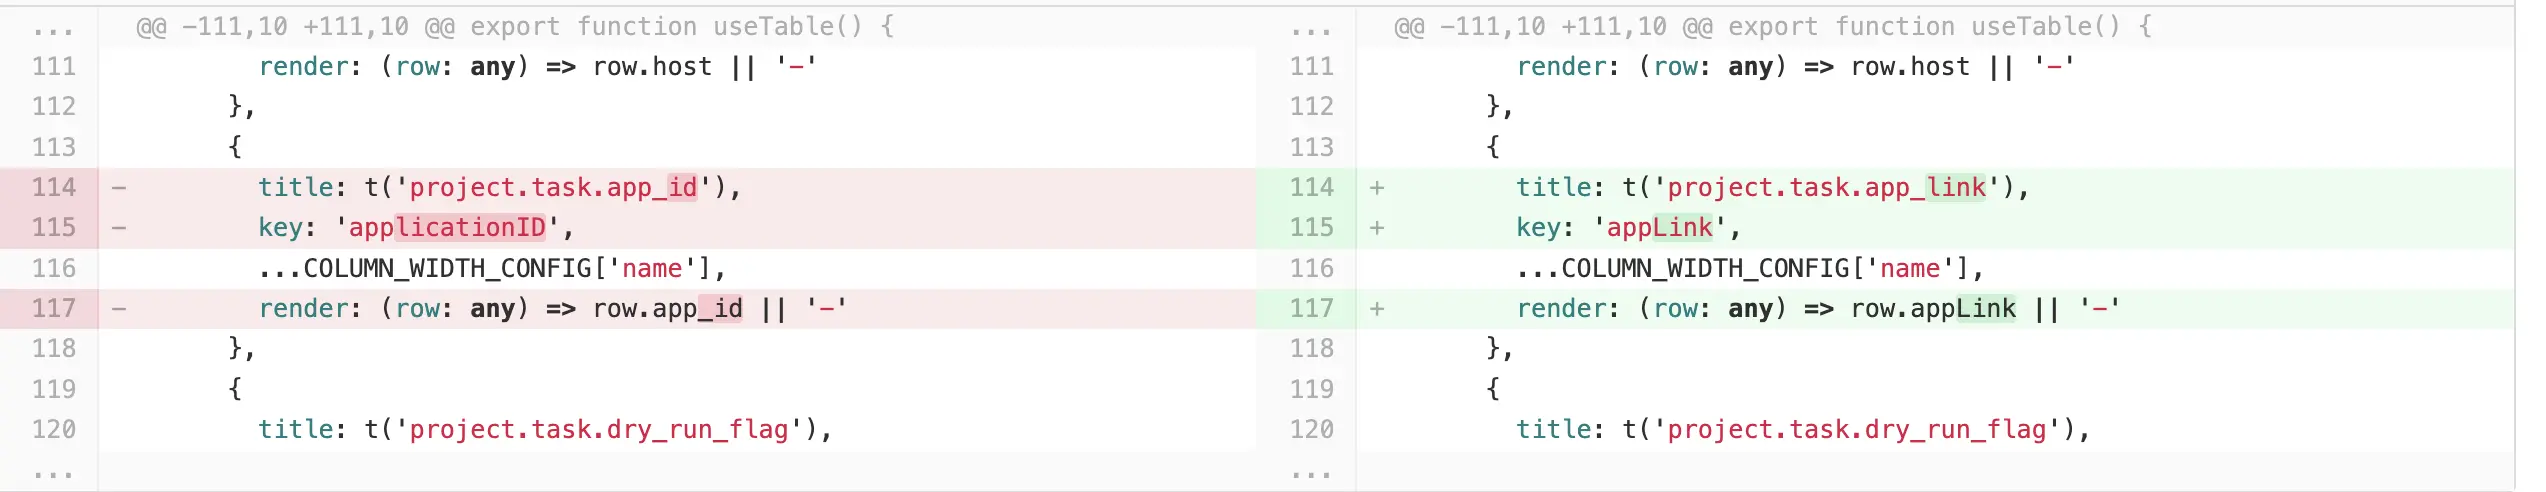Click 'project.task.app_link' string in the right pane

point(1826,188)
